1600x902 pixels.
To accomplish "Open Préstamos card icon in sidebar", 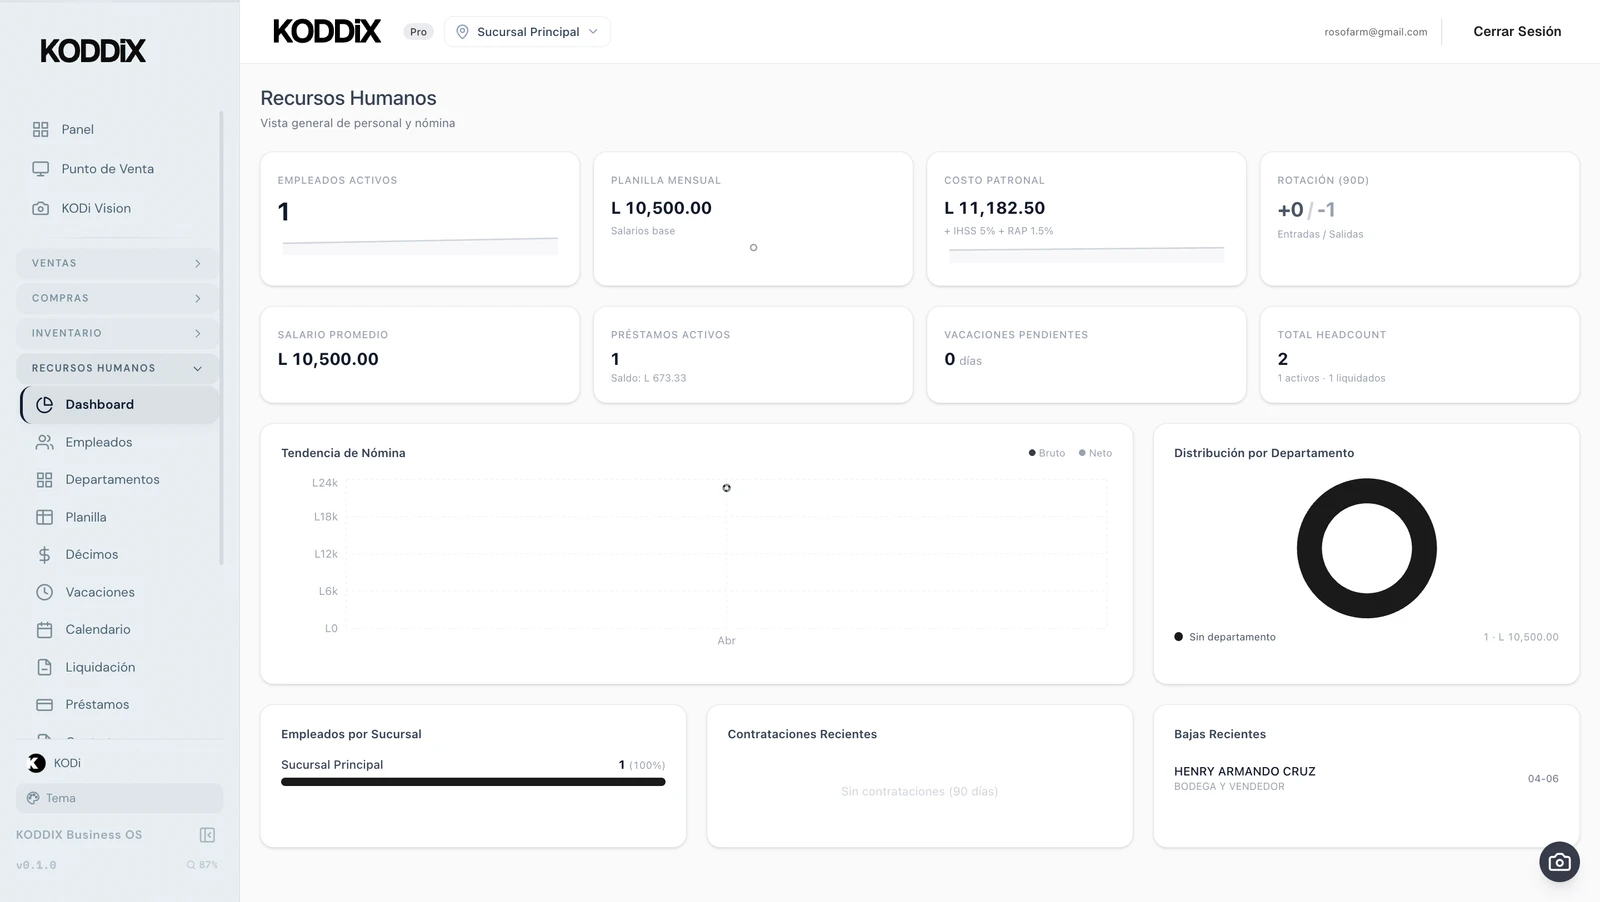I will coord(44,705).
